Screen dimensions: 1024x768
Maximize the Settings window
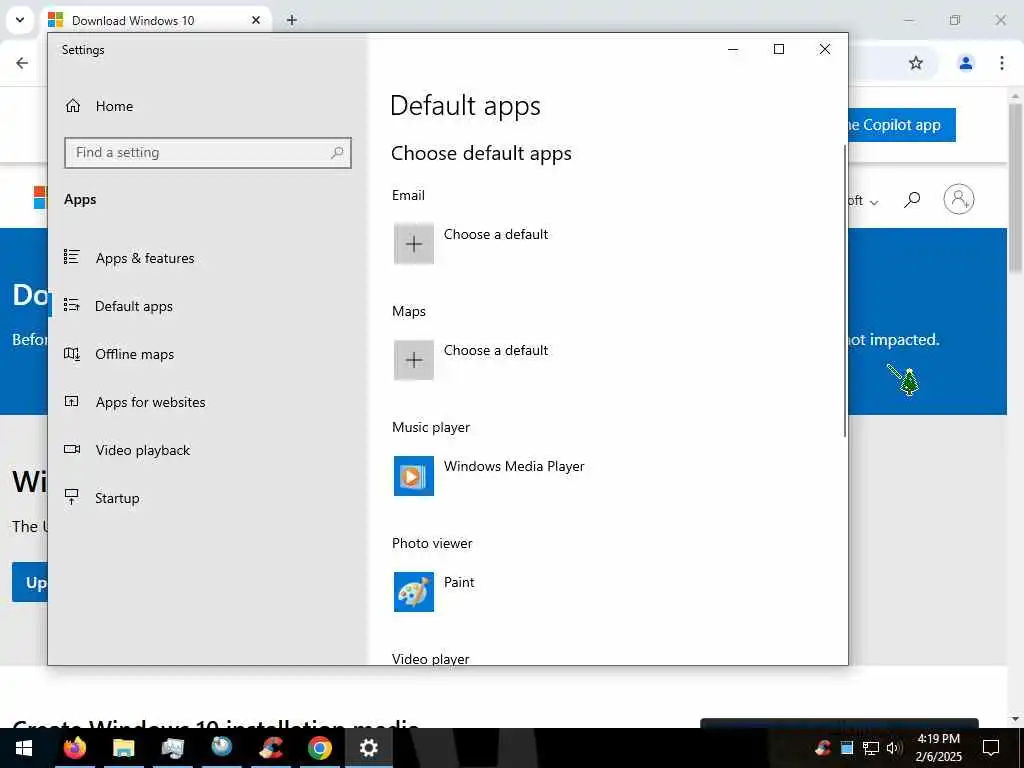tap(778, 50)
